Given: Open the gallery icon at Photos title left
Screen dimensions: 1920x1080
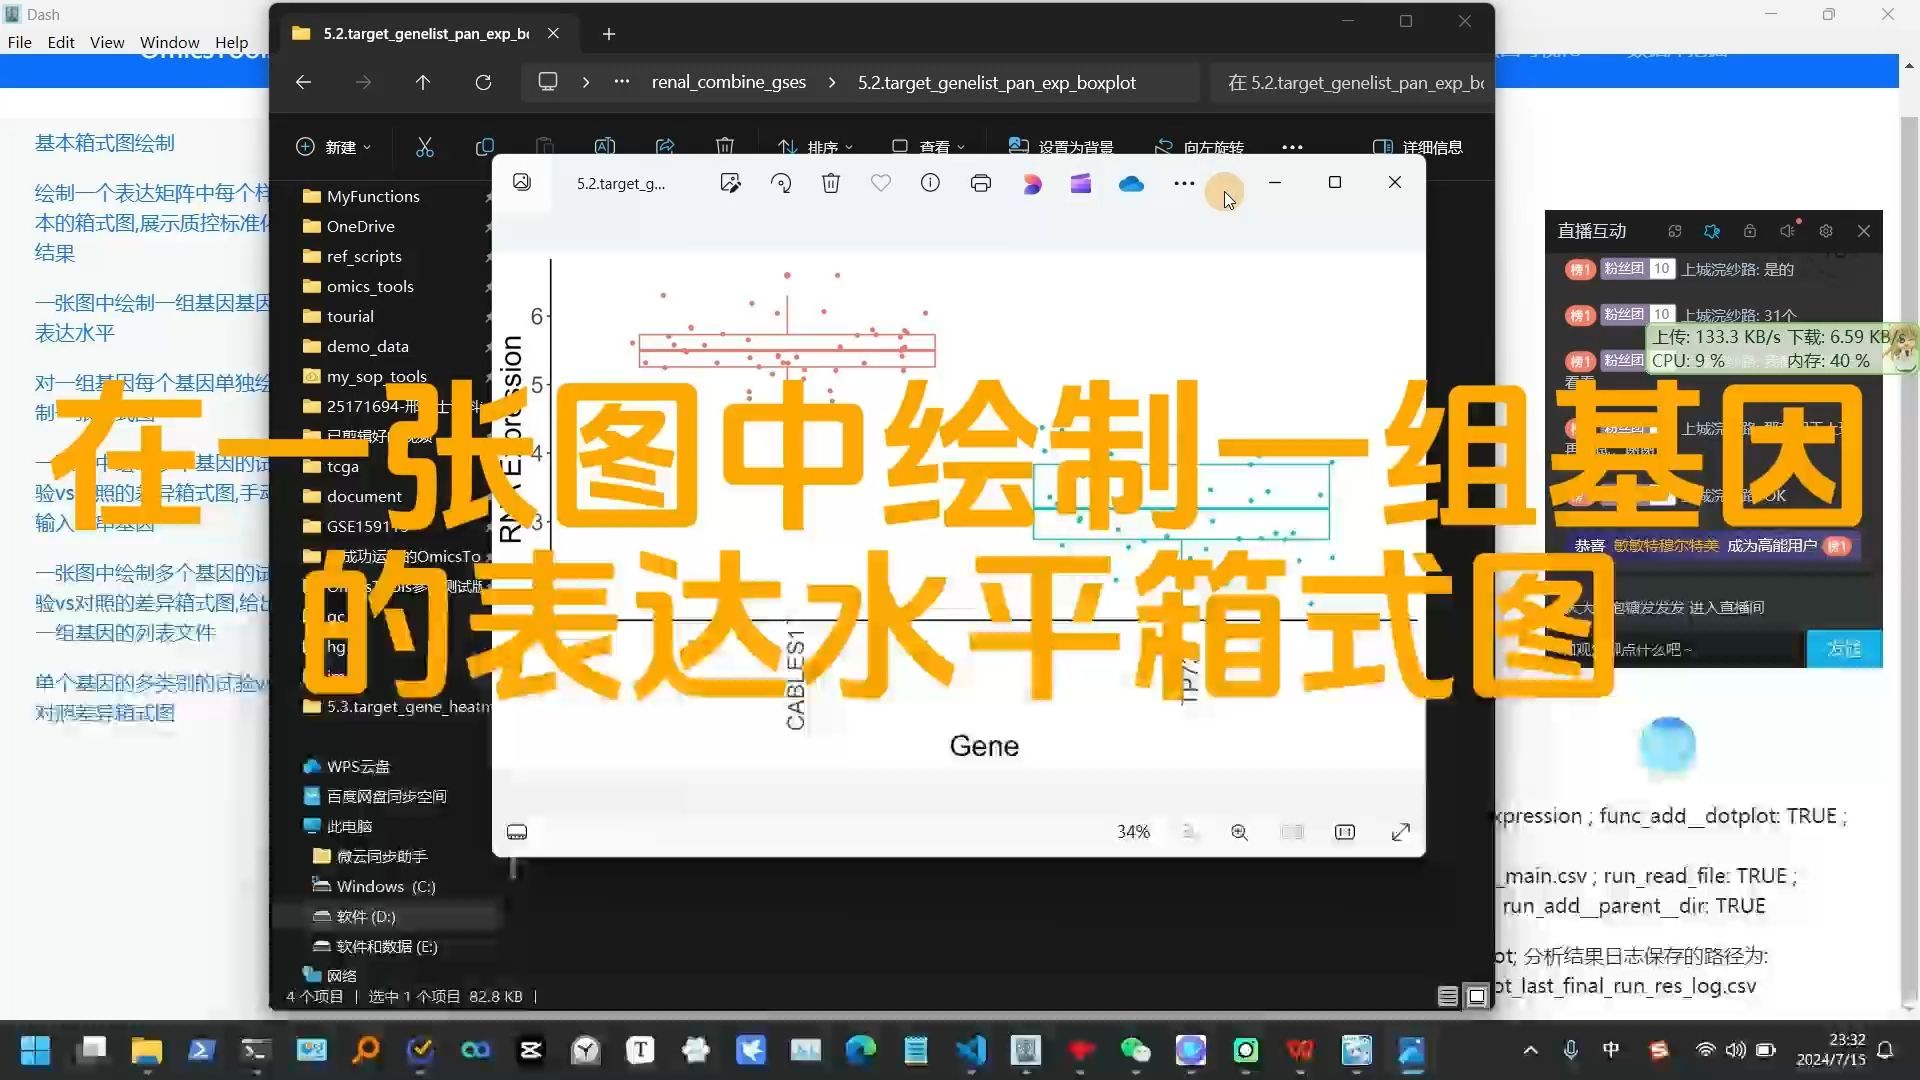Looking at the screenshot, I should point(522,182).
